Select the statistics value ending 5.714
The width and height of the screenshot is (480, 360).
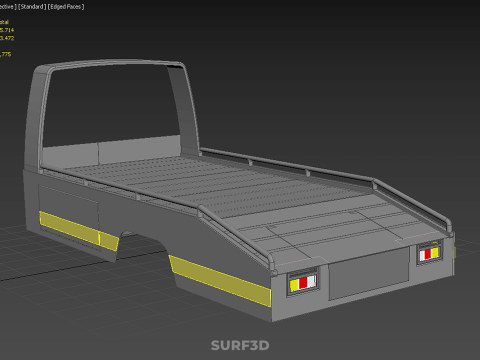point(7,30)
